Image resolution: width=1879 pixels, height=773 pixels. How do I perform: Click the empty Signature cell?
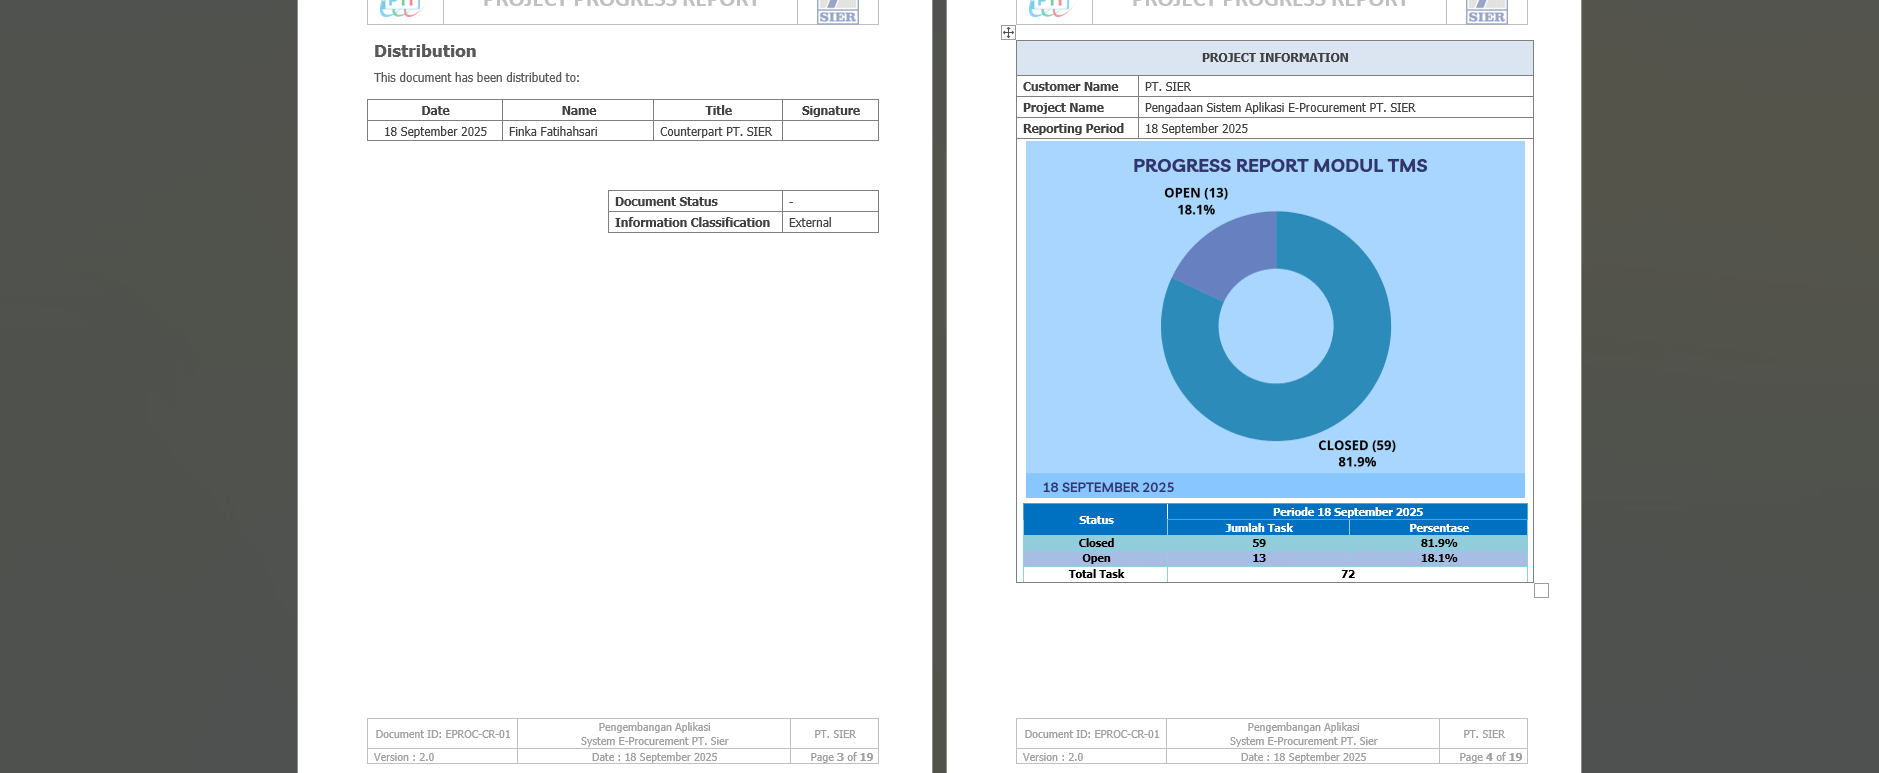pyautogui.click(x=830, y=132)
